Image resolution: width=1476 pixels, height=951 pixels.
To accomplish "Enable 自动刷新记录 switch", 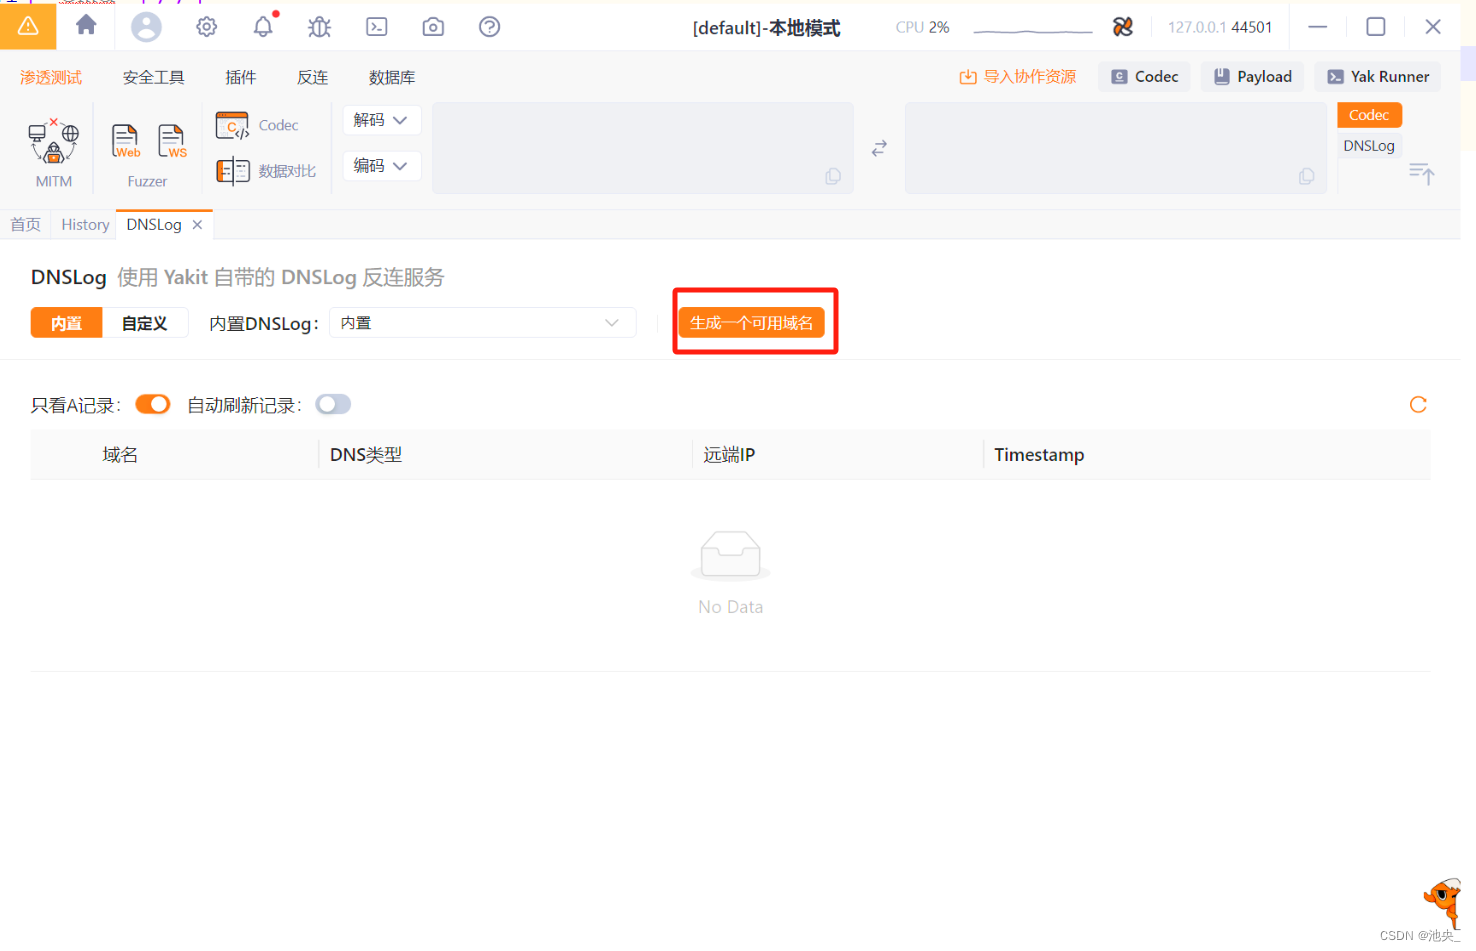I will pyautogui.click(x=333, y=404).
